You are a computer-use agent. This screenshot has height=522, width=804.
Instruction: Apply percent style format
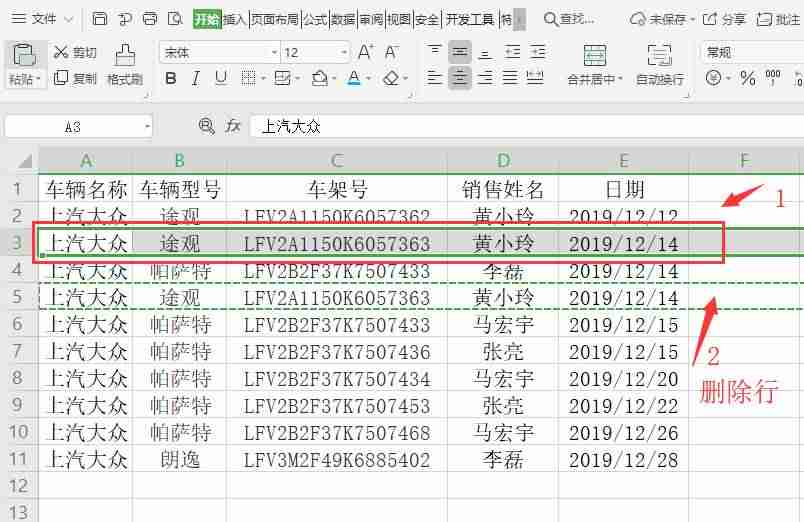[x=748, y=78]
